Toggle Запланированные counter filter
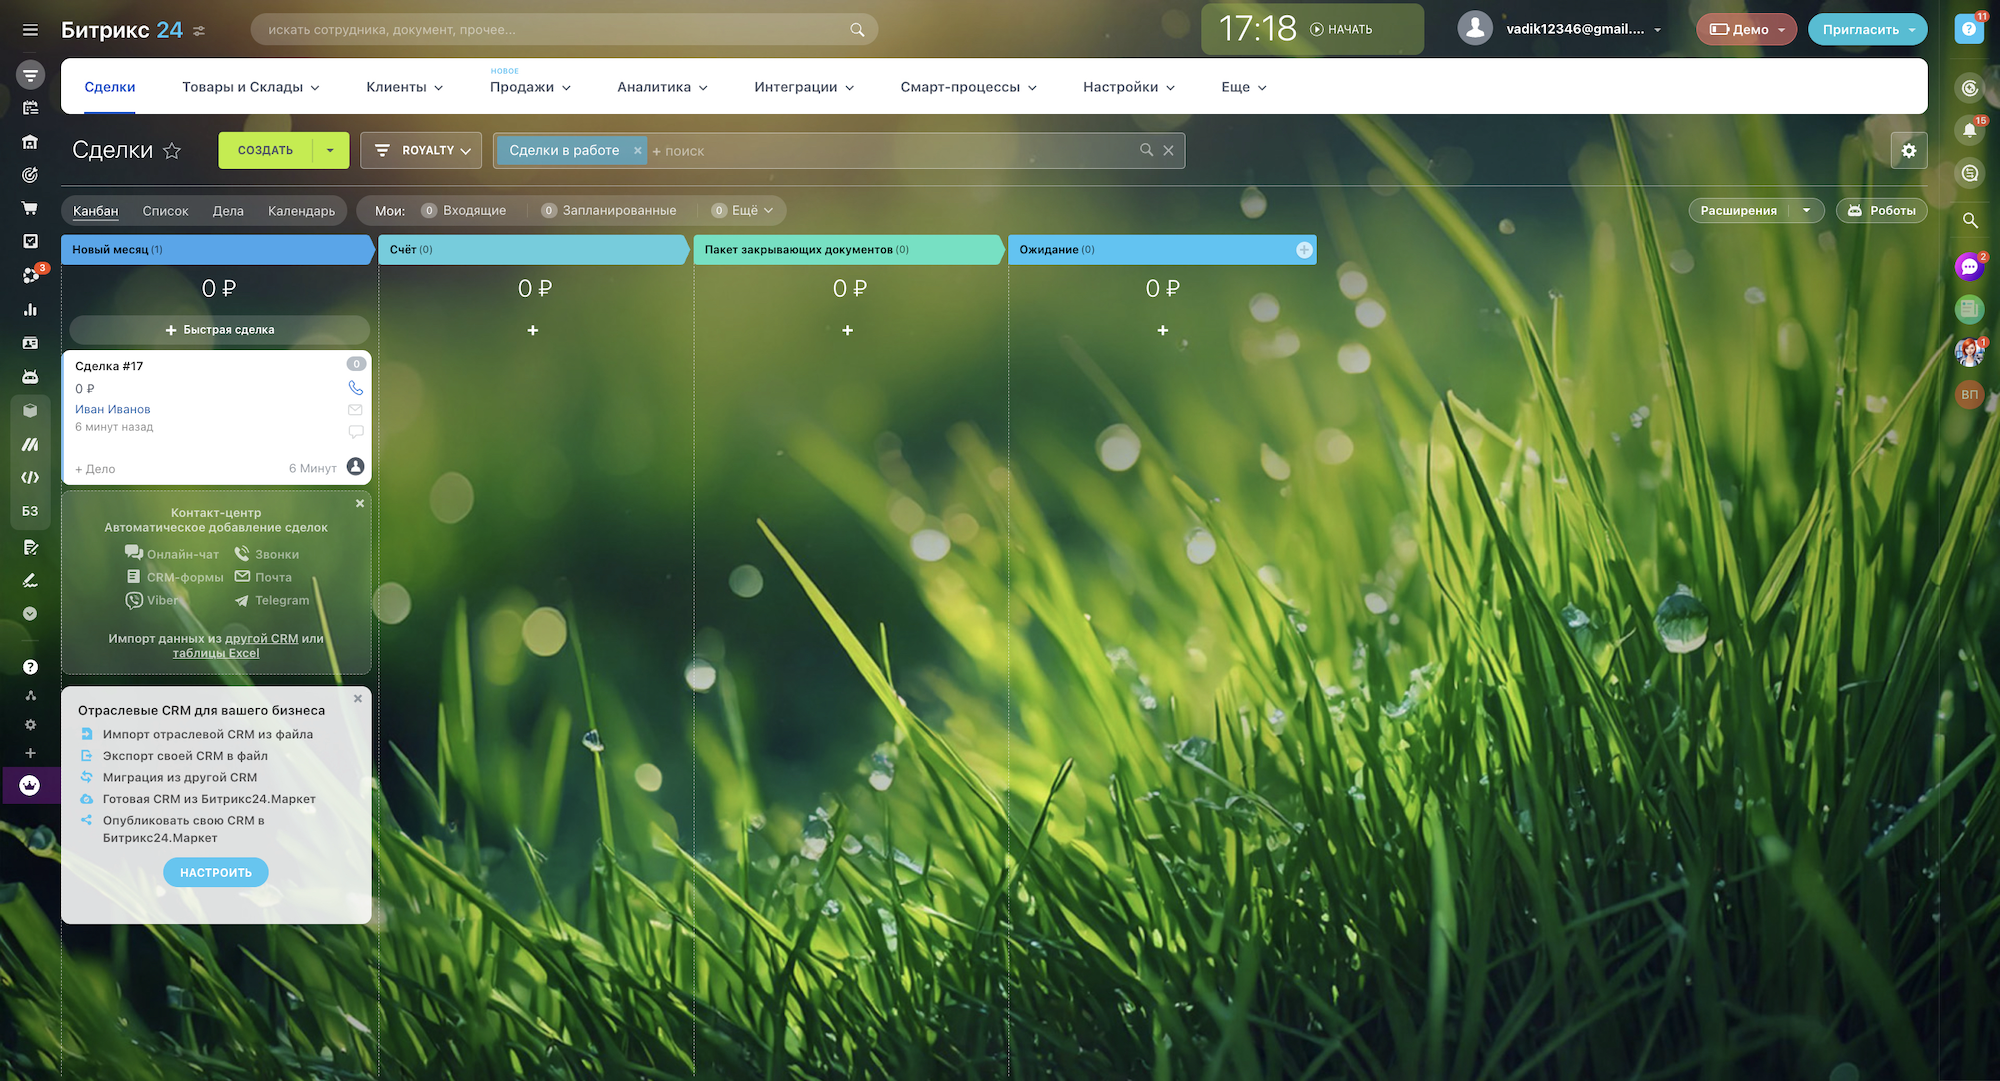The width and height of the screenshot is (2000, 1081). tap(609, 211)
